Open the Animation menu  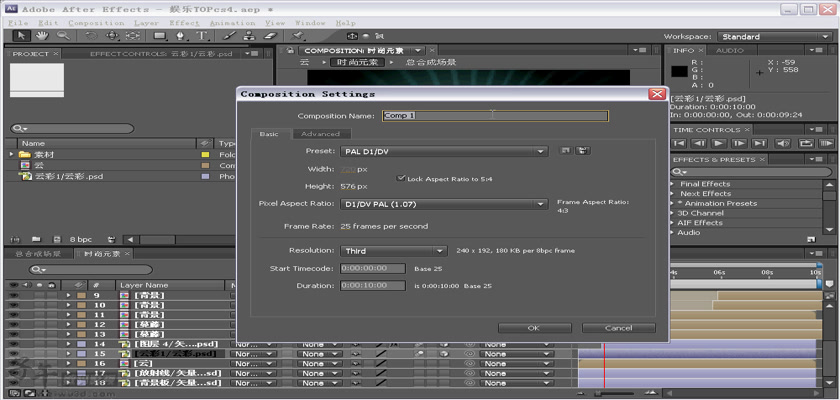[232, 23]
